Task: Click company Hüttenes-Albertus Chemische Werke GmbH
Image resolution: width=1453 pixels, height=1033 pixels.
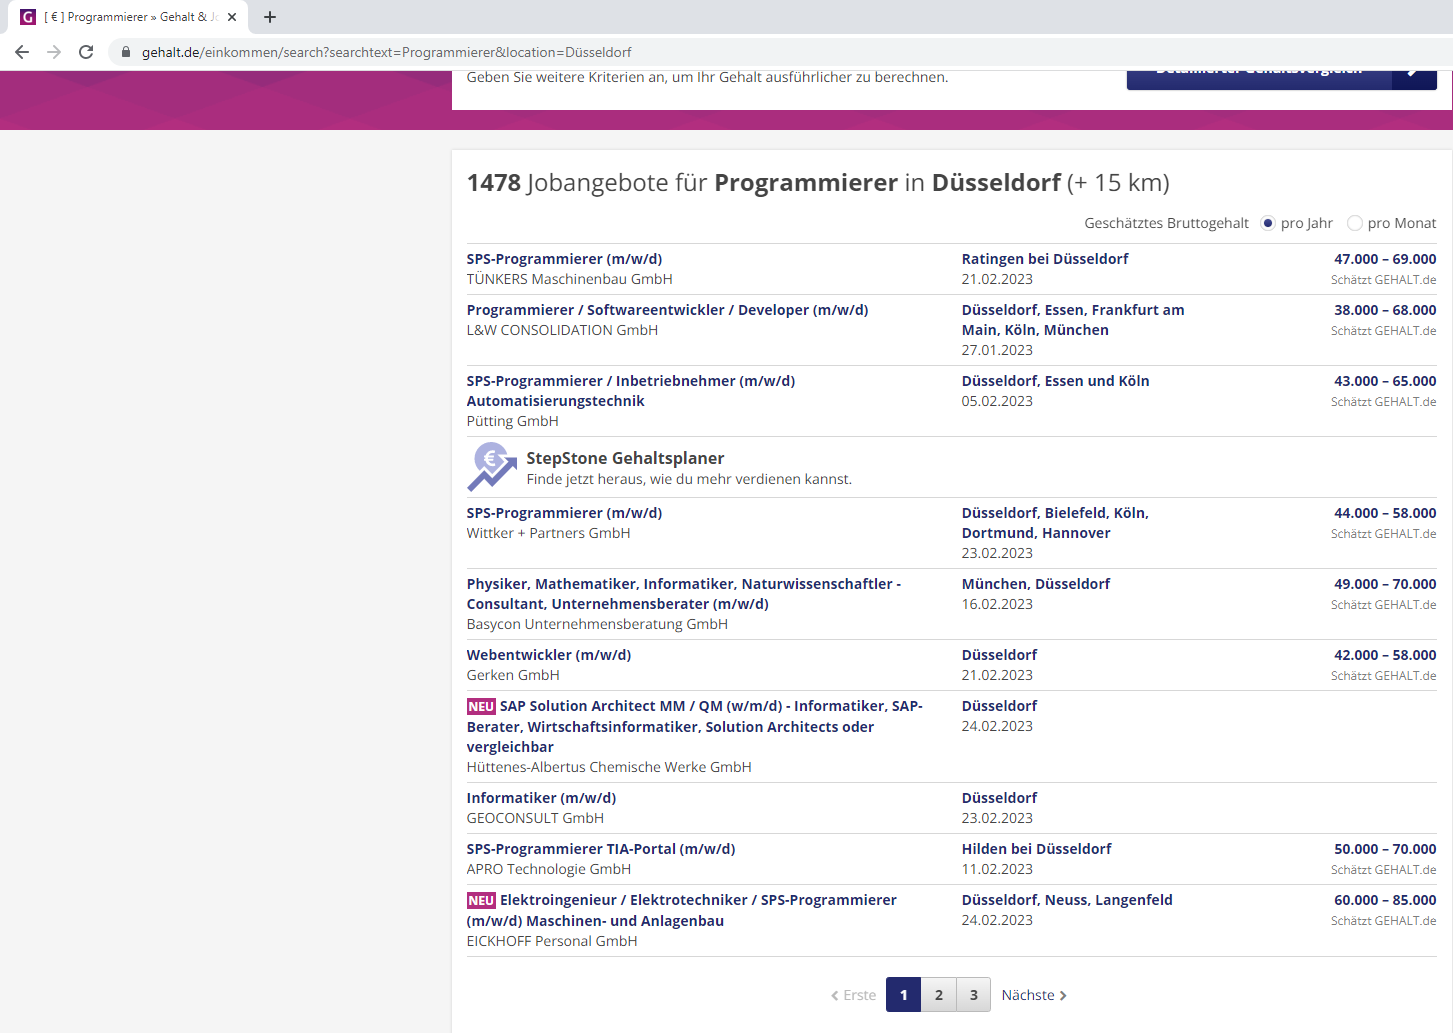Action: [x=609, y=767]
